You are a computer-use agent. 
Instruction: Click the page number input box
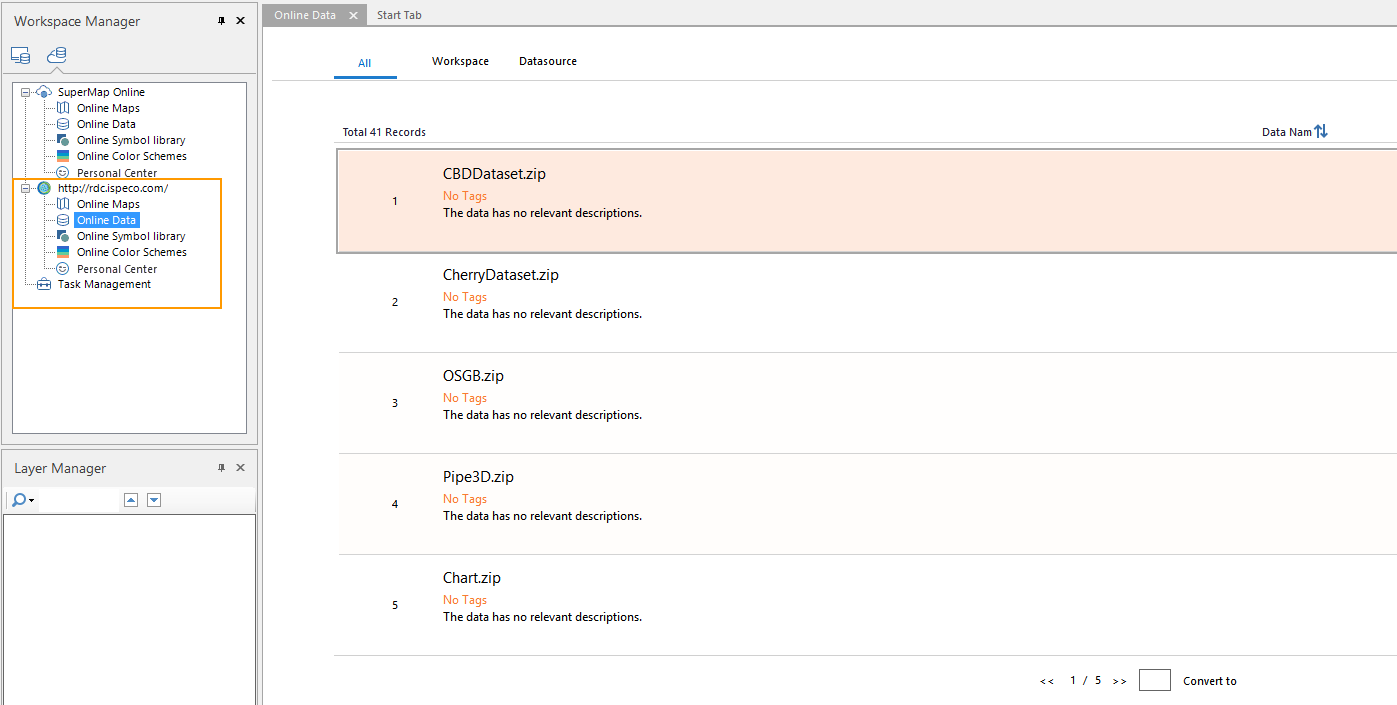point(1154,680)
